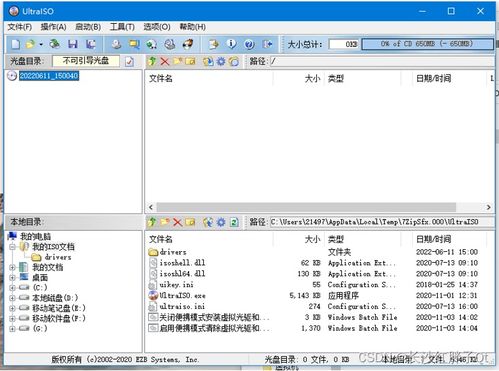Click the Save floppy disk icon

pos(72,44)
